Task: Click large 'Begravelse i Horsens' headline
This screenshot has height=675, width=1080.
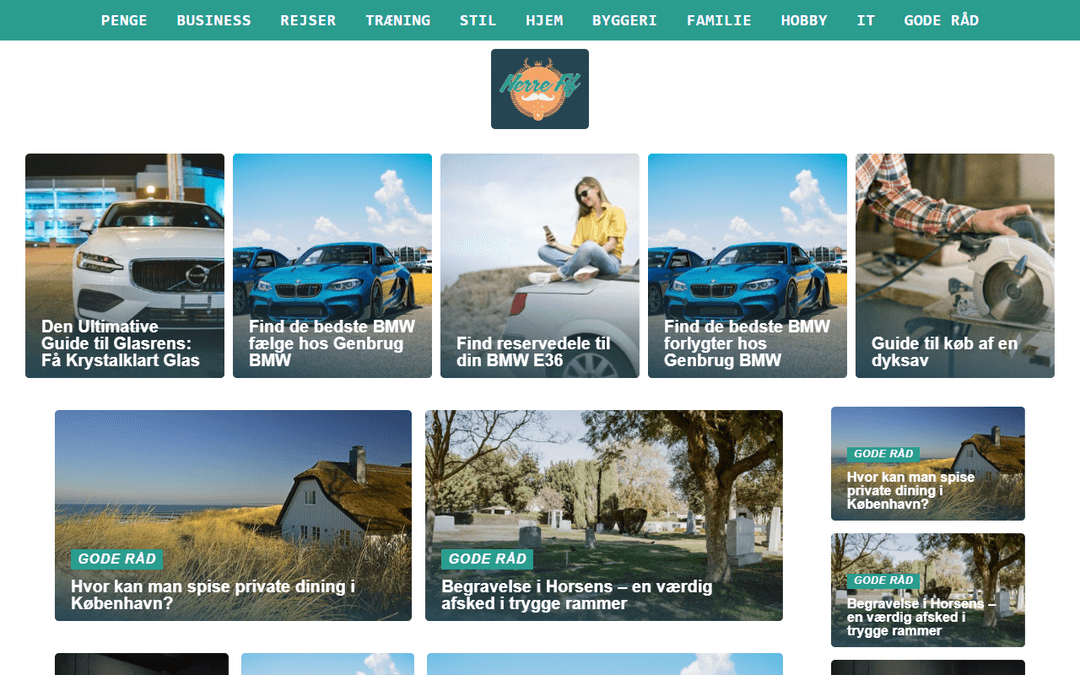Action: click(577, 594)
